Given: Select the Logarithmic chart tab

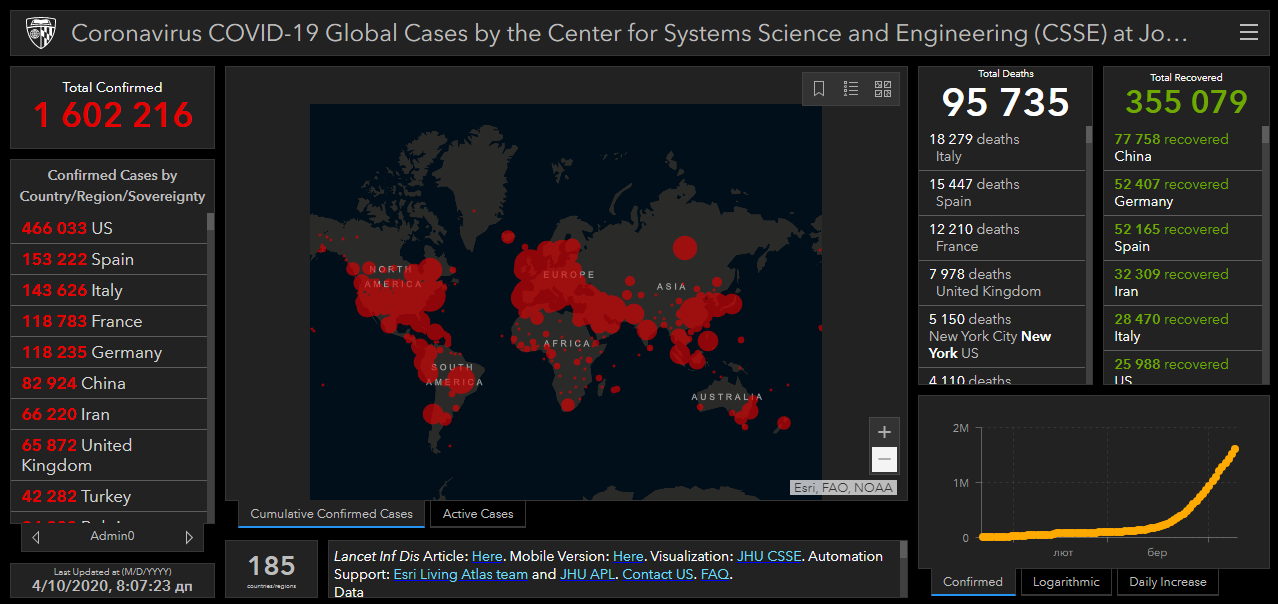Looking at the screenshot, I should click(x=1066, y=582).
